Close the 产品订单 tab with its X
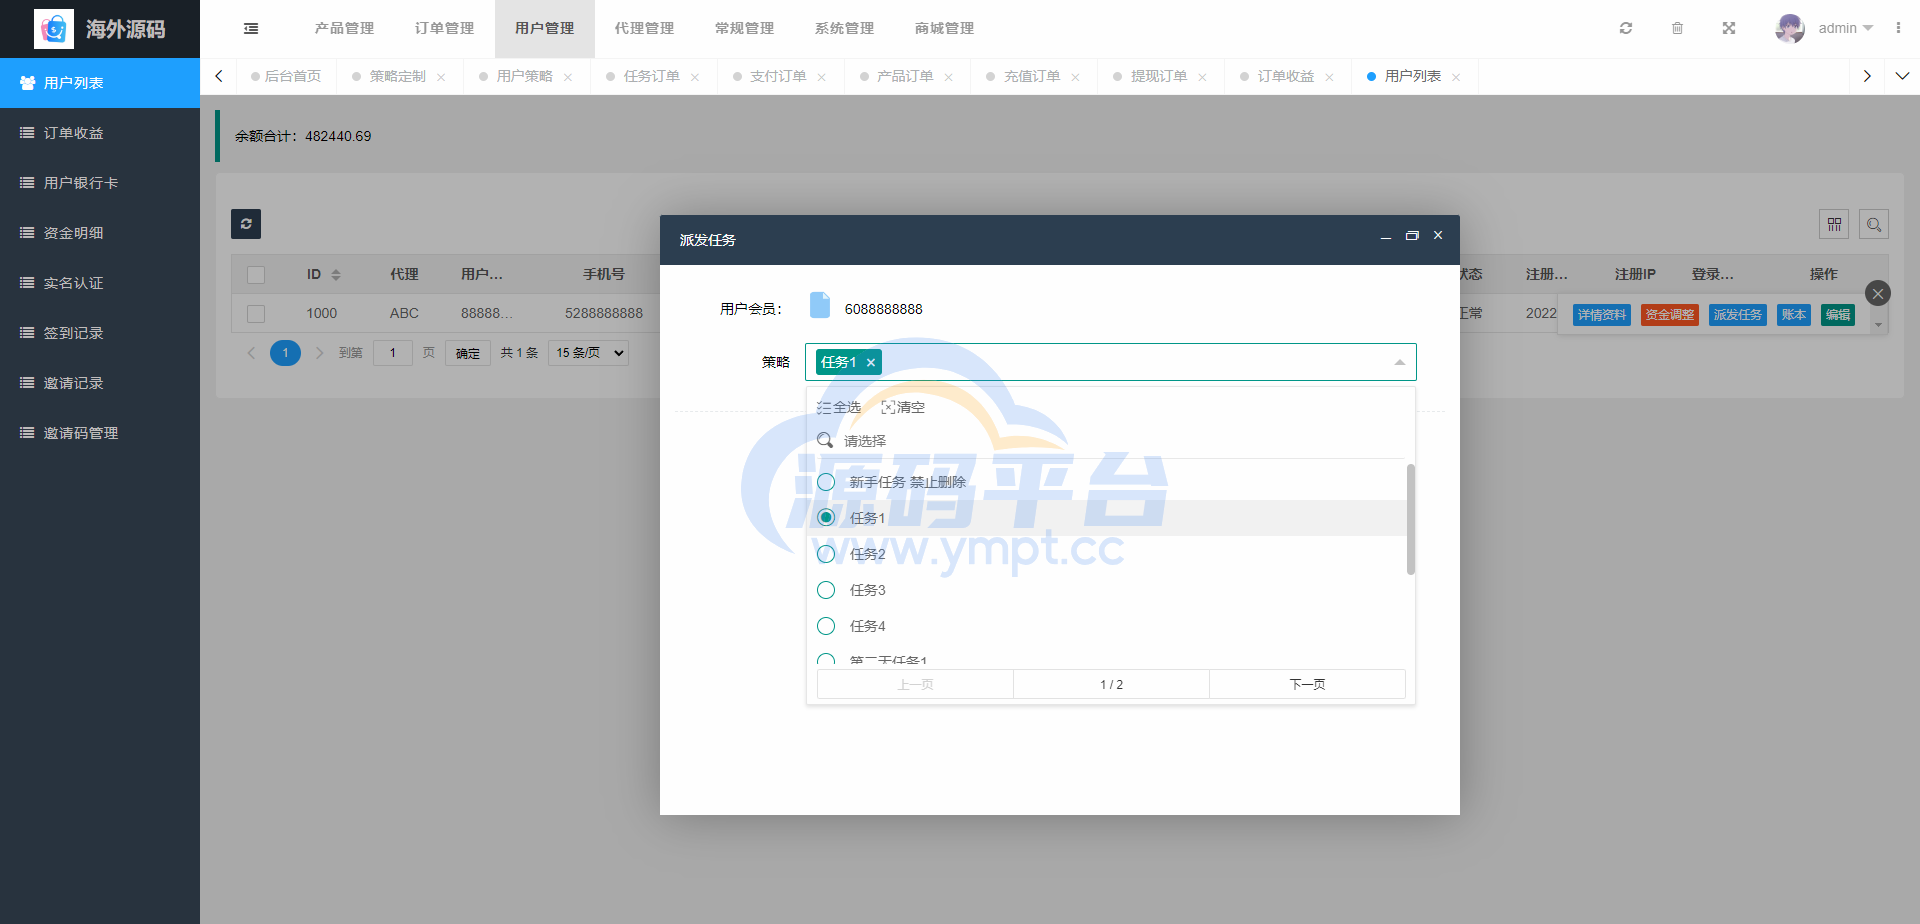 tap(949, 77)
